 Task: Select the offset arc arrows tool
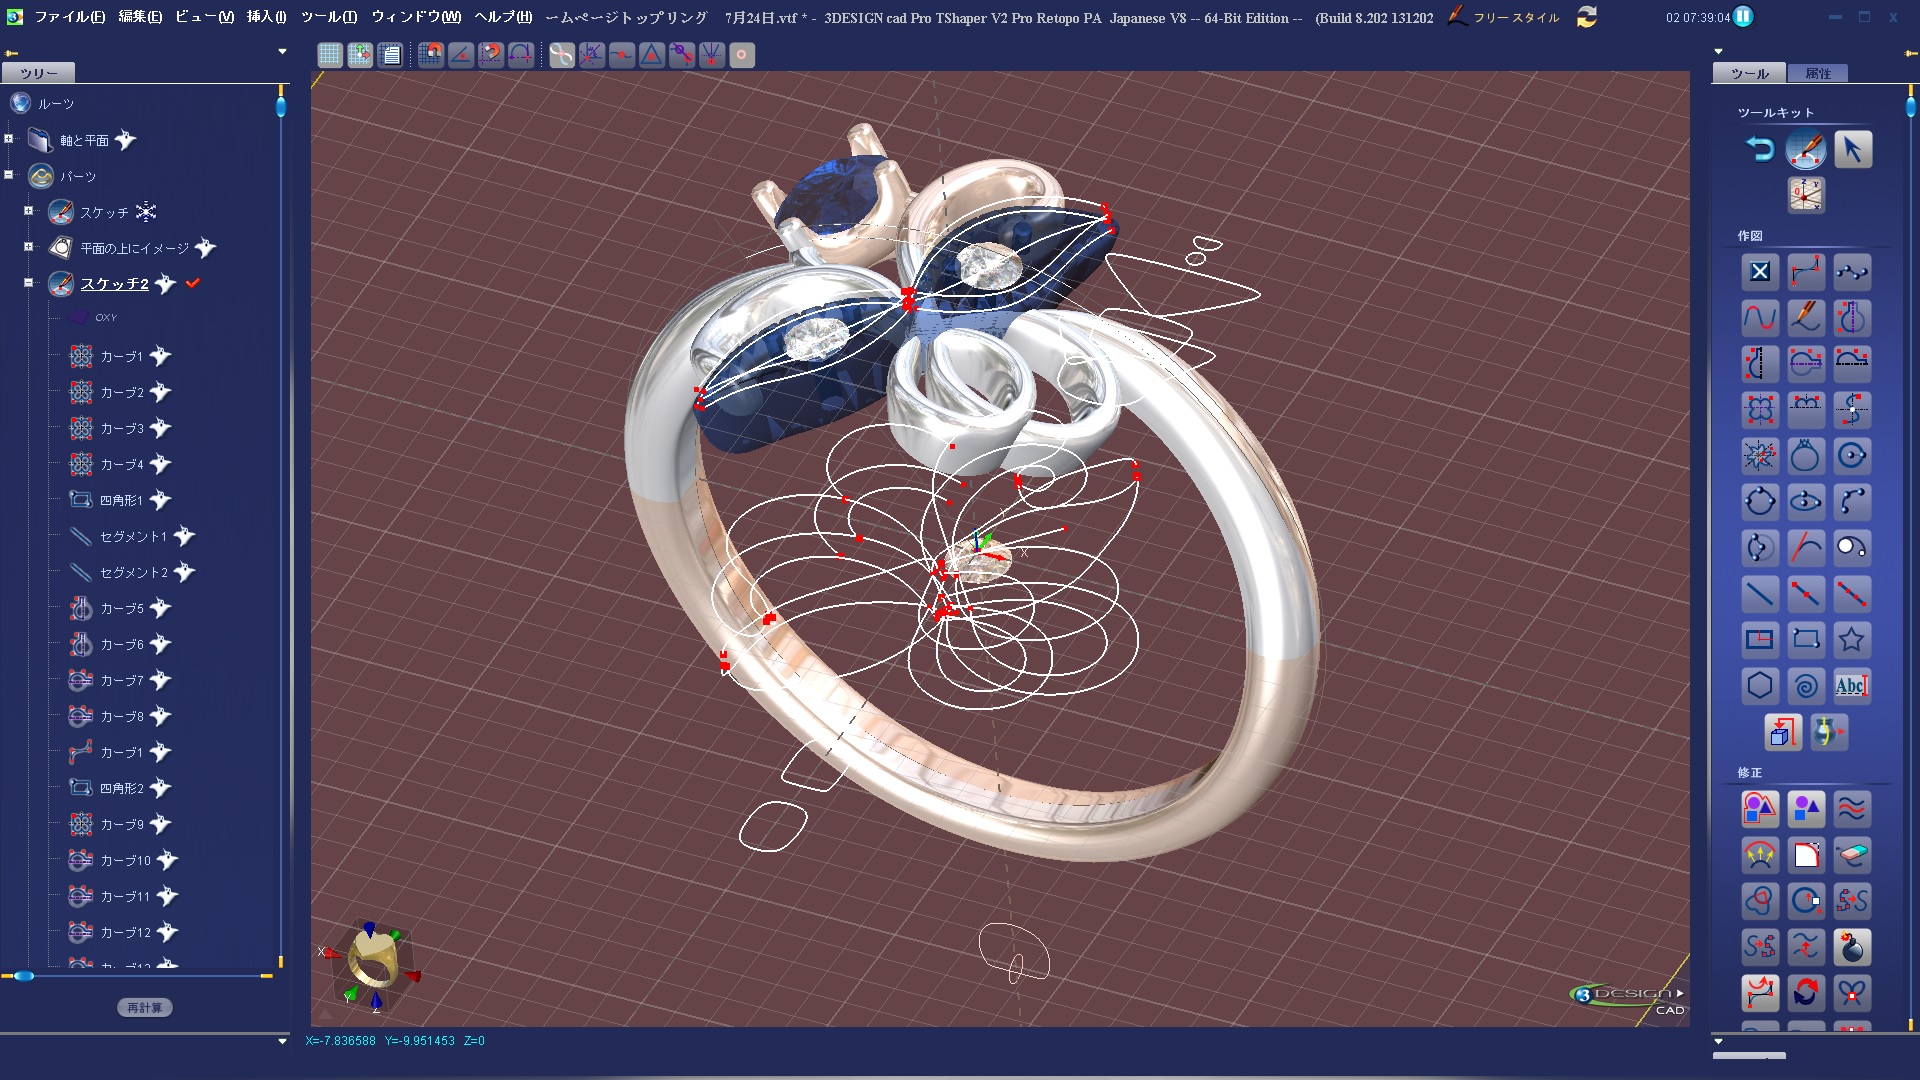[1760, 855]
